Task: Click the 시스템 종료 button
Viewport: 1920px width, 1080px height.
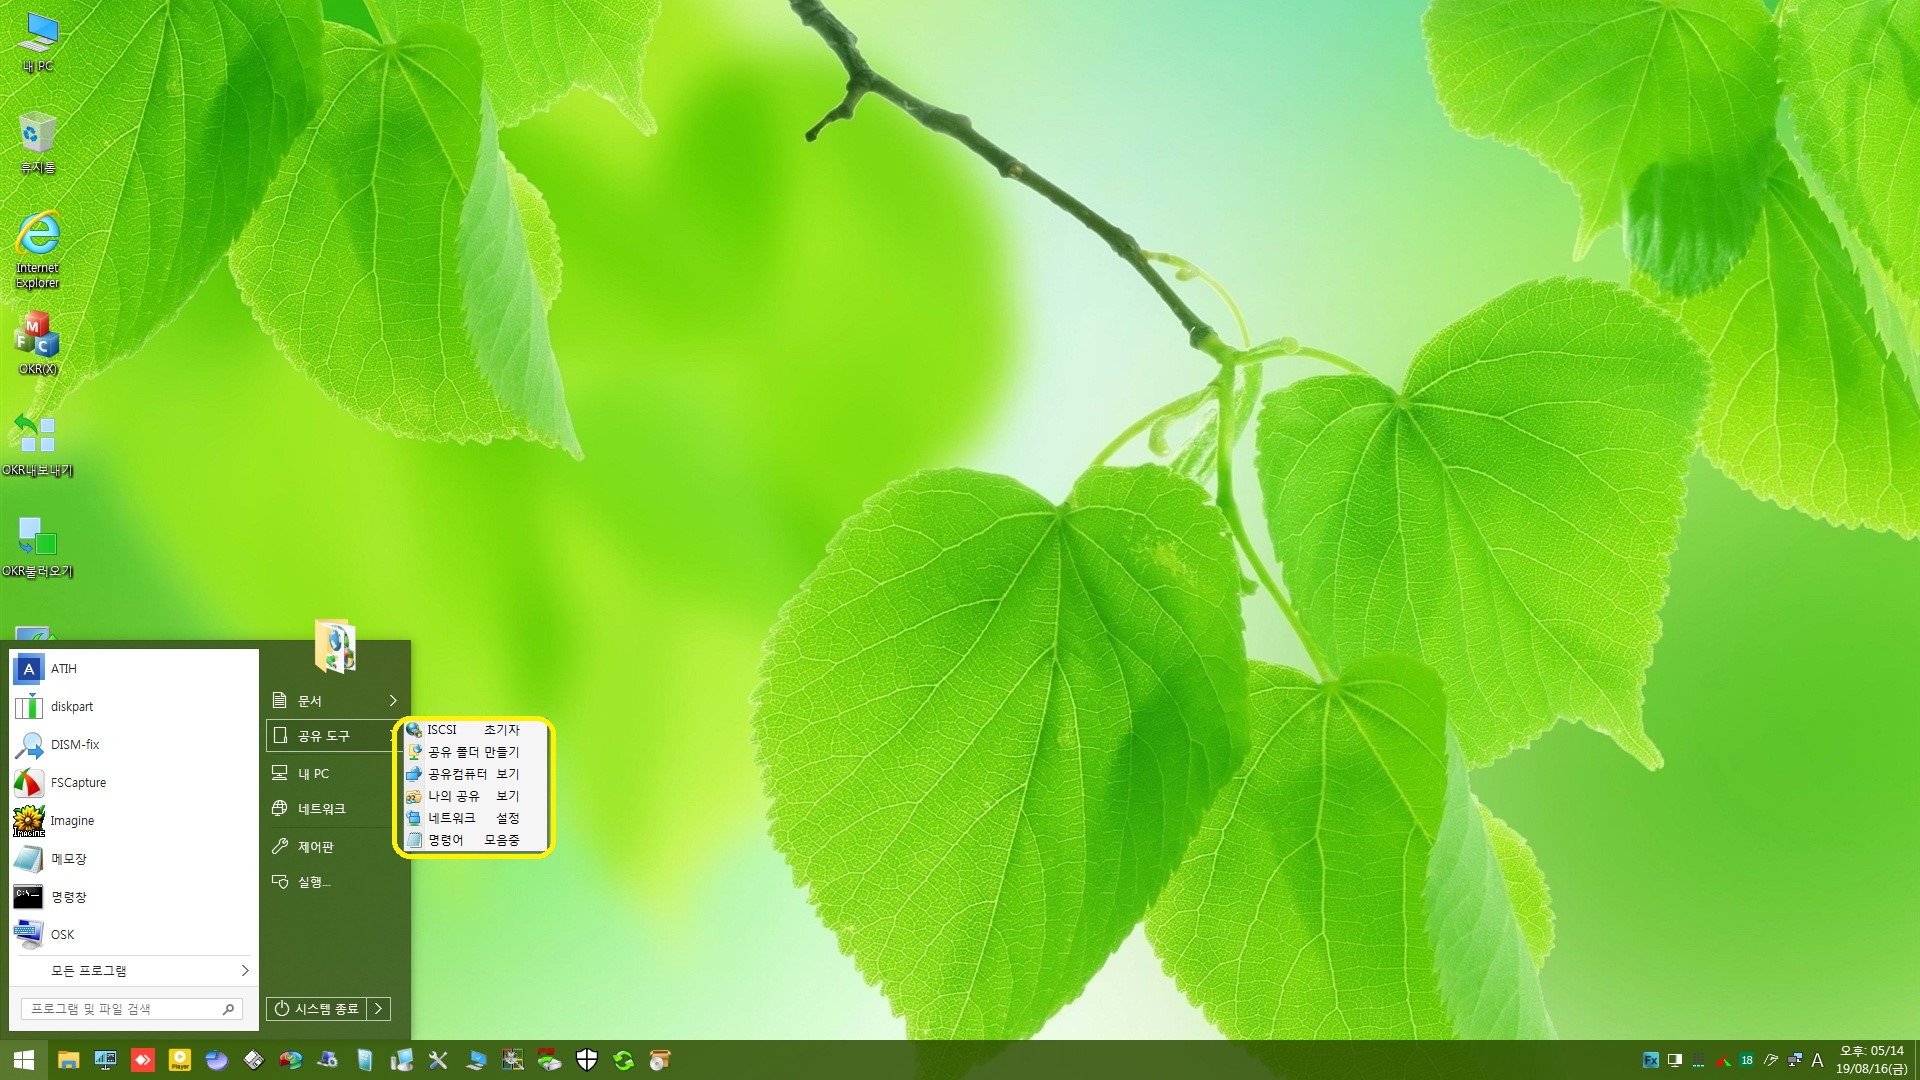Action: (317, 1009)
